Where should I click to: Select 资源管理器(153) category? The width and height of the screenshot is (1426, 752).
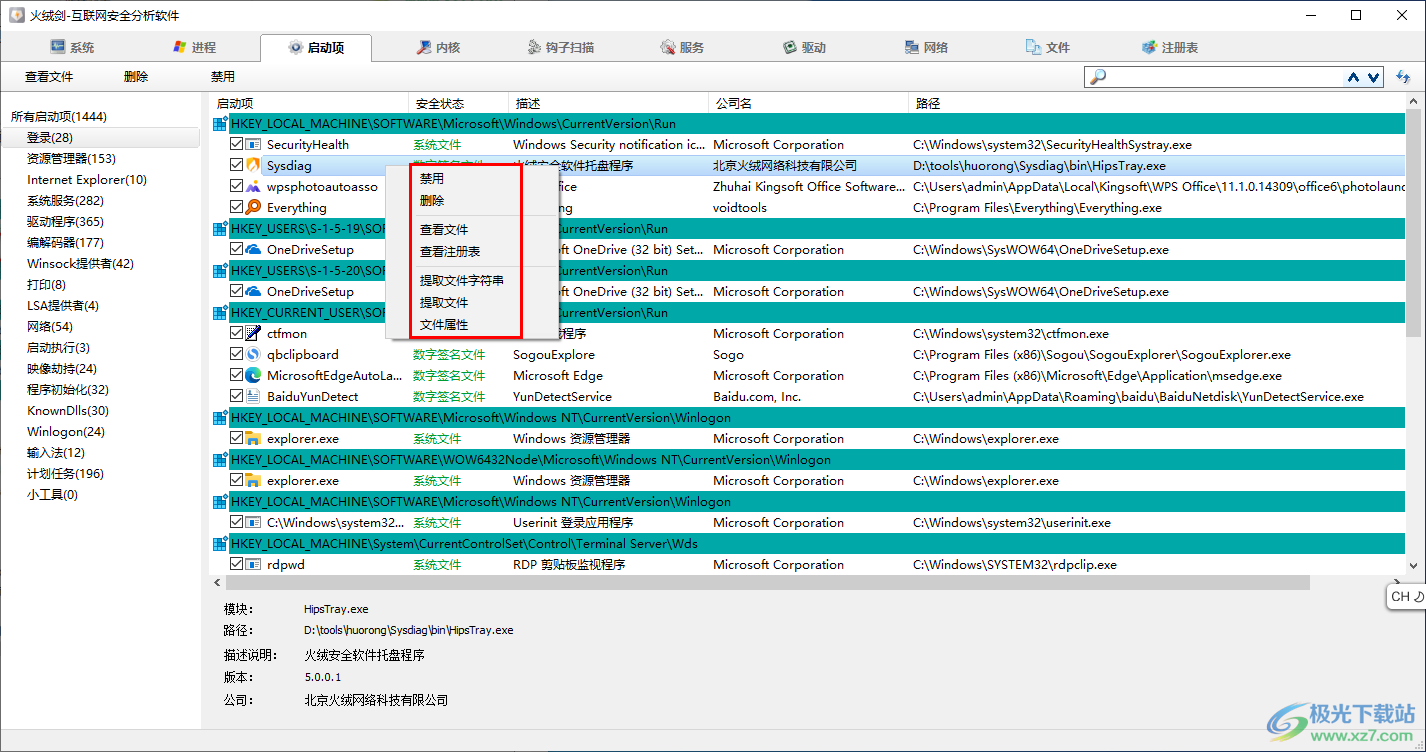click(71, 158)
